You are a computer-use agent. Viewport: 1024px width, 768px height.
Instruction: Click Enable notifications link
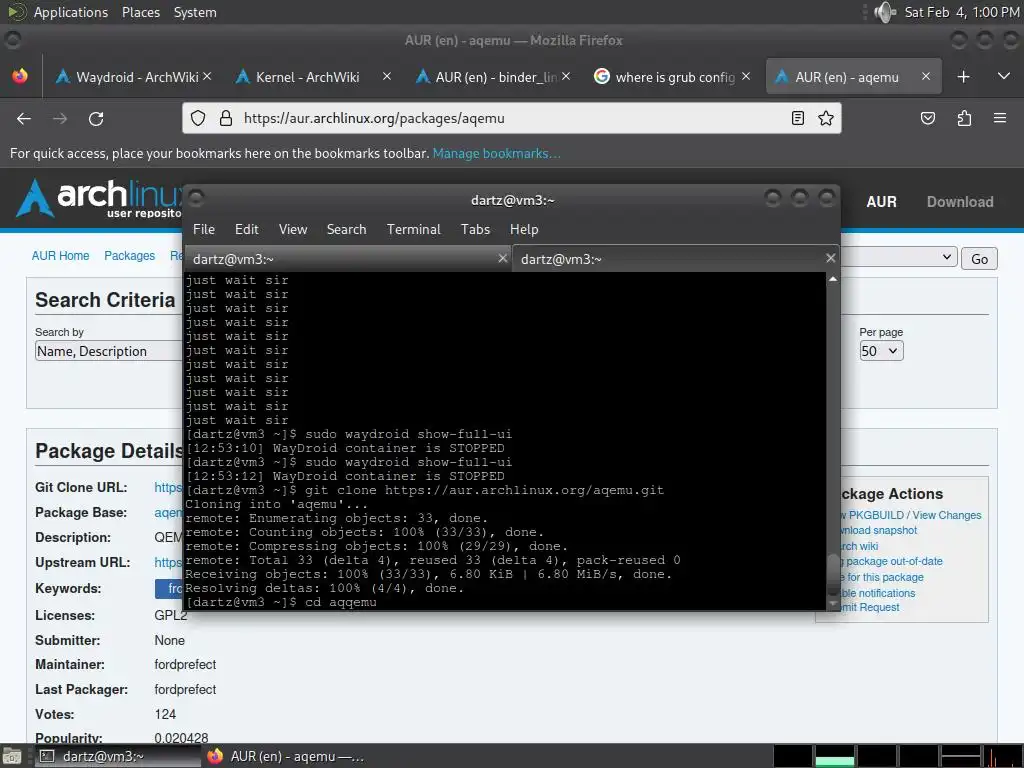[x=877, y=593]
